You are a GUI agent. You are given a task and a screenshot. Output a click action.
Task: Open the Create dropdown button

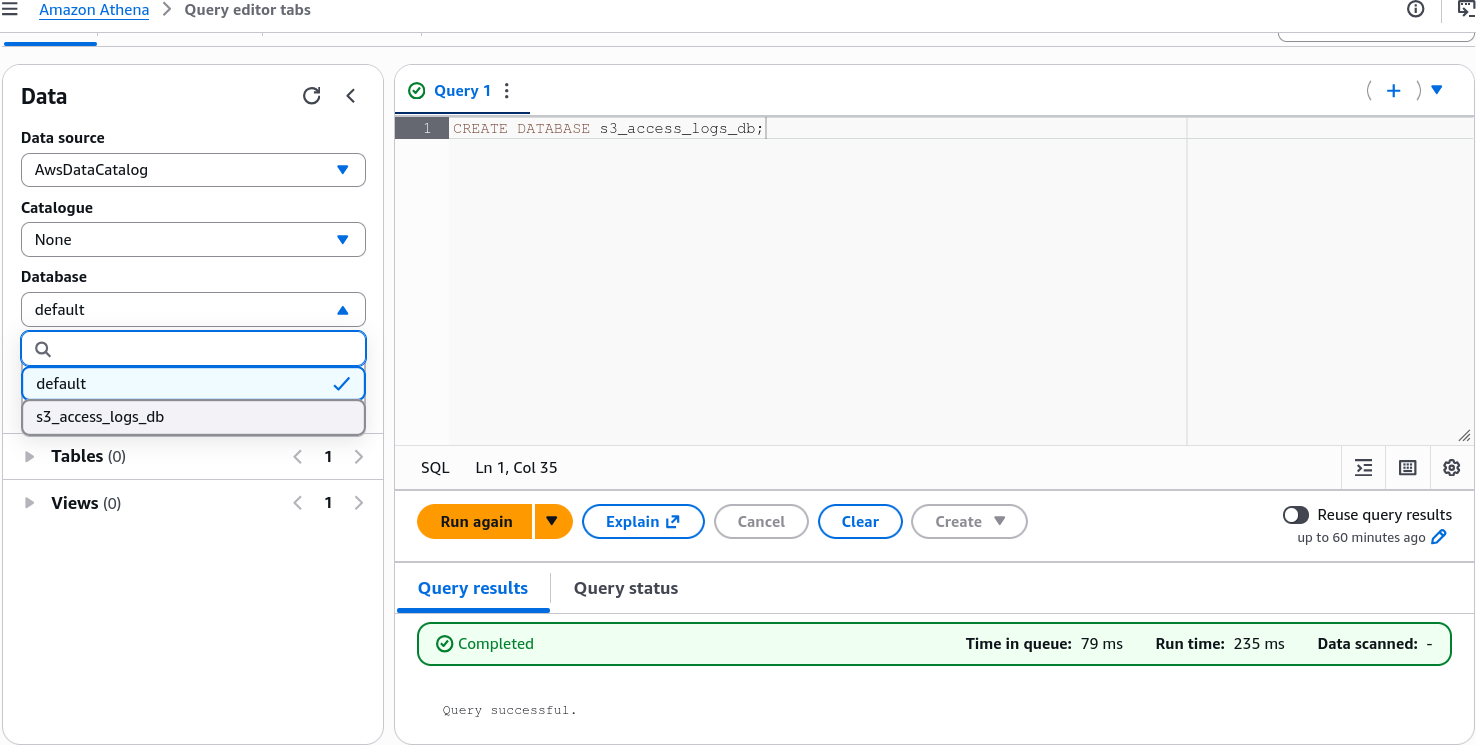969,522
